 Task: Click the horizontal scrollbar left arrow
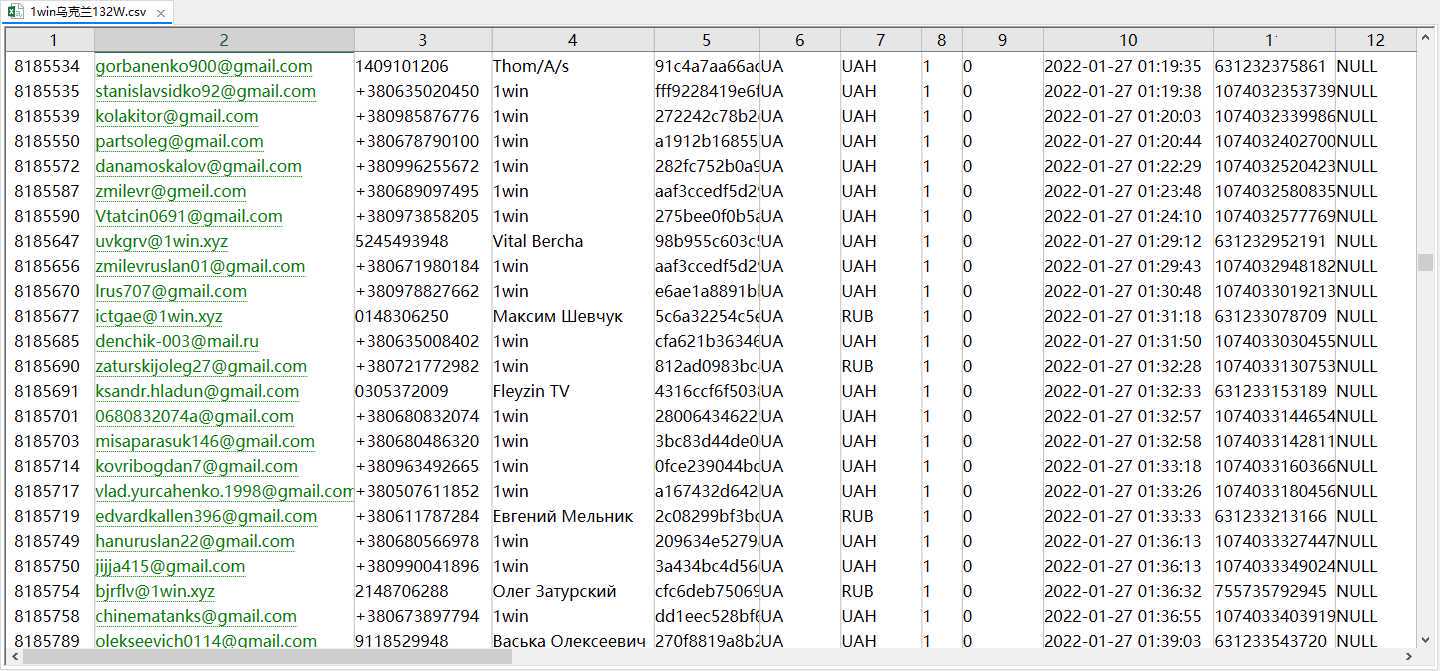pyautogui.click(x=15, y=657)
